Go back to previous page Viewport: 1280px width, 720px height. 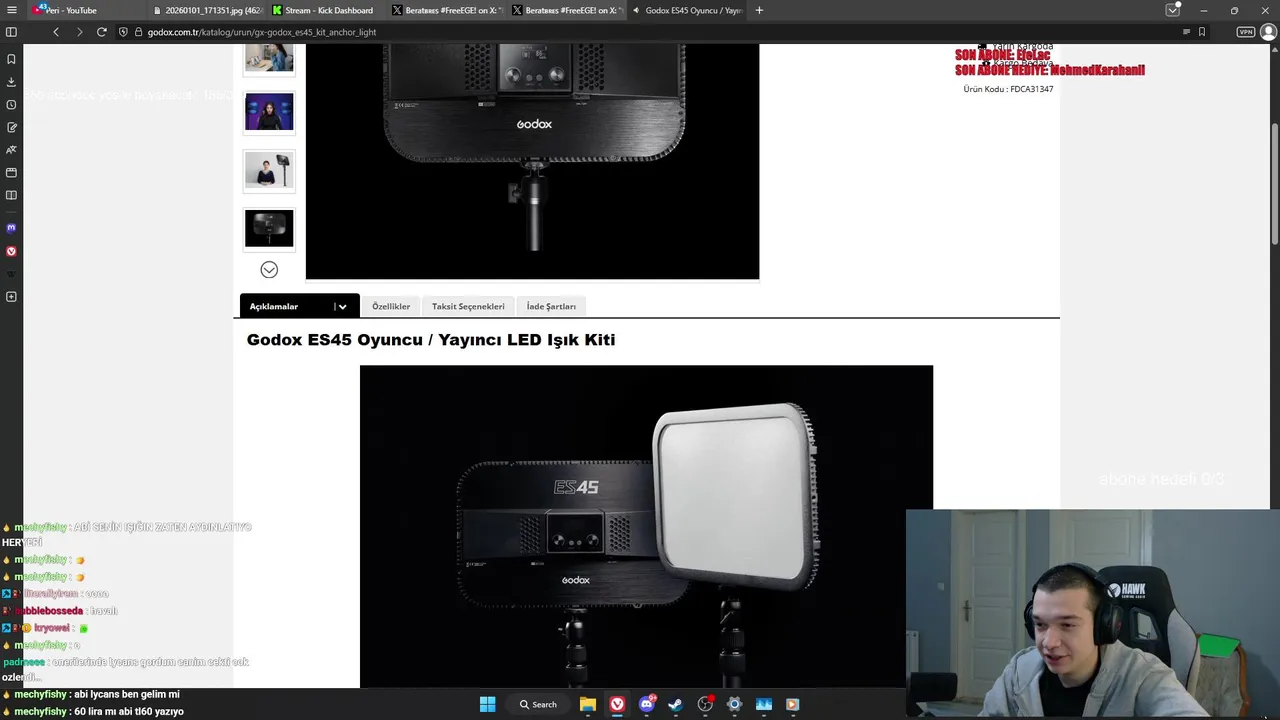point(56,32)
